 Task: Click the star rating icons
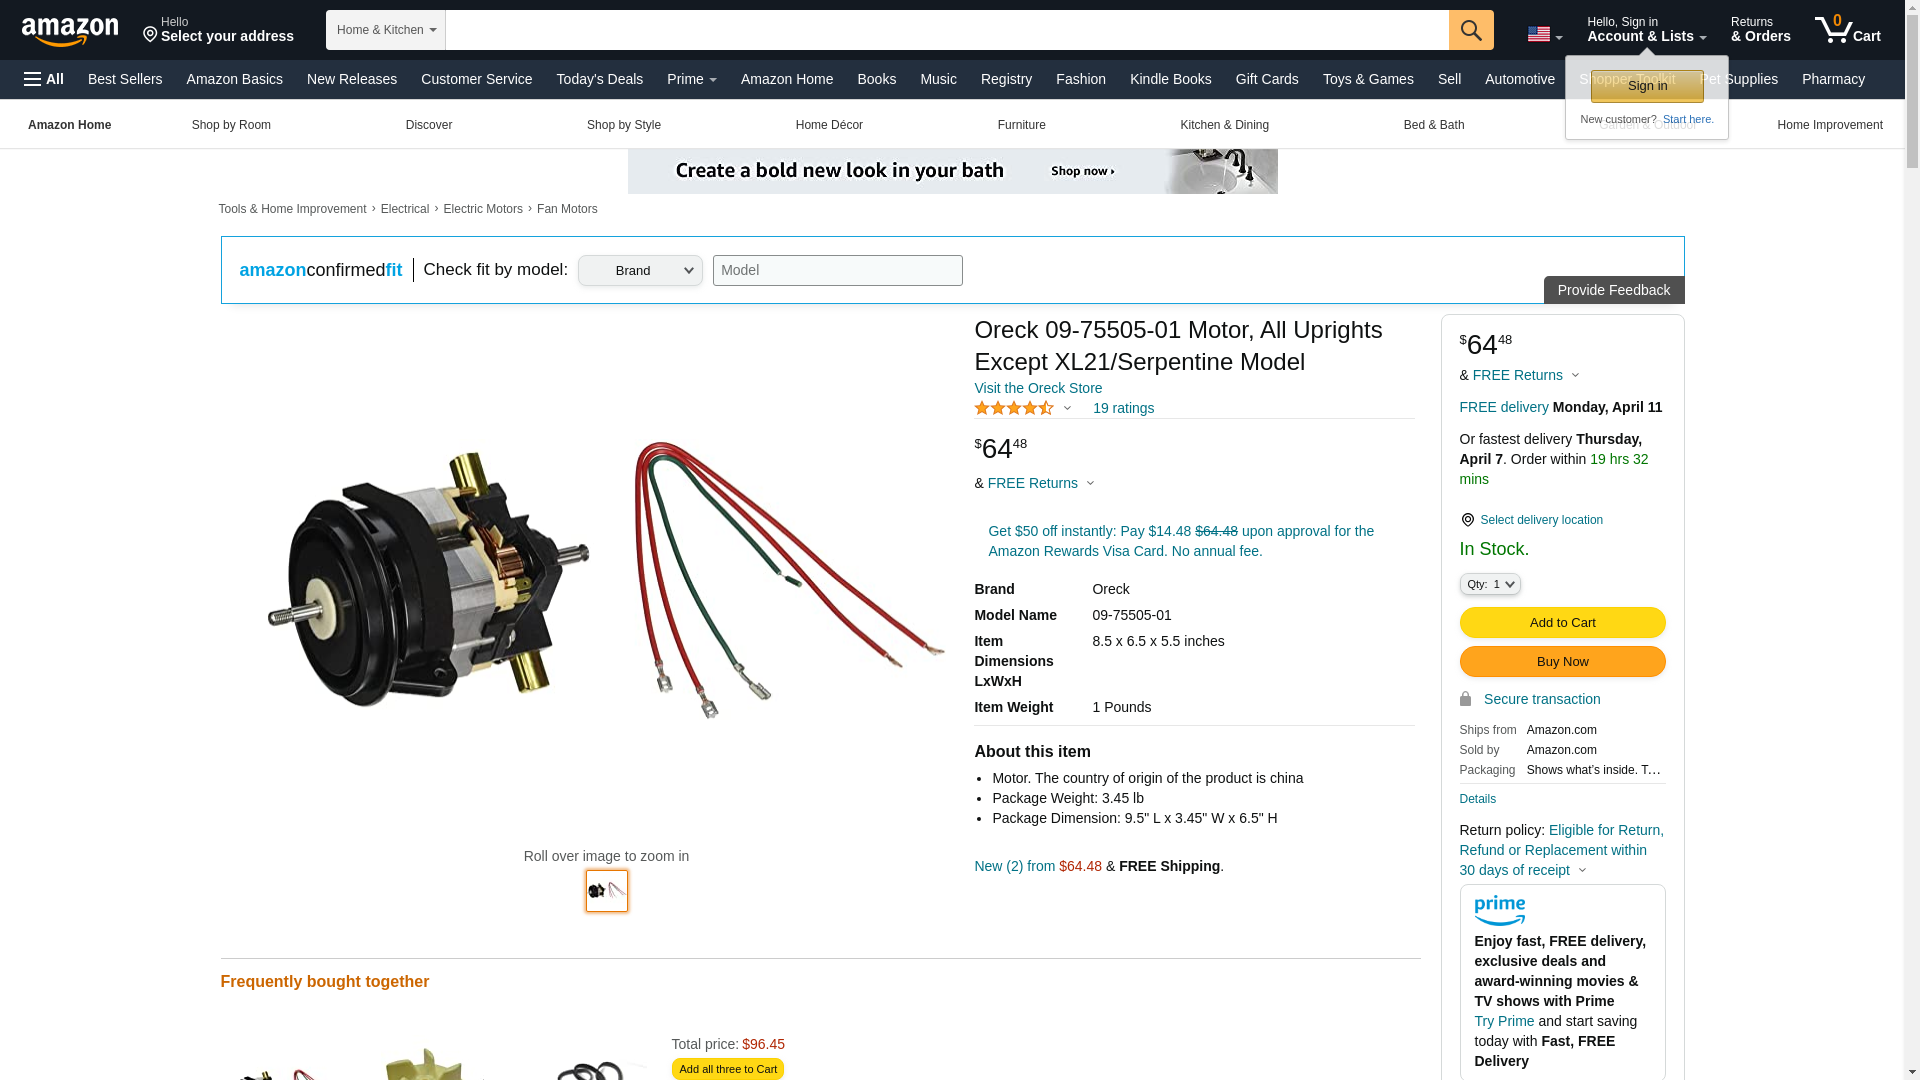1014,408
